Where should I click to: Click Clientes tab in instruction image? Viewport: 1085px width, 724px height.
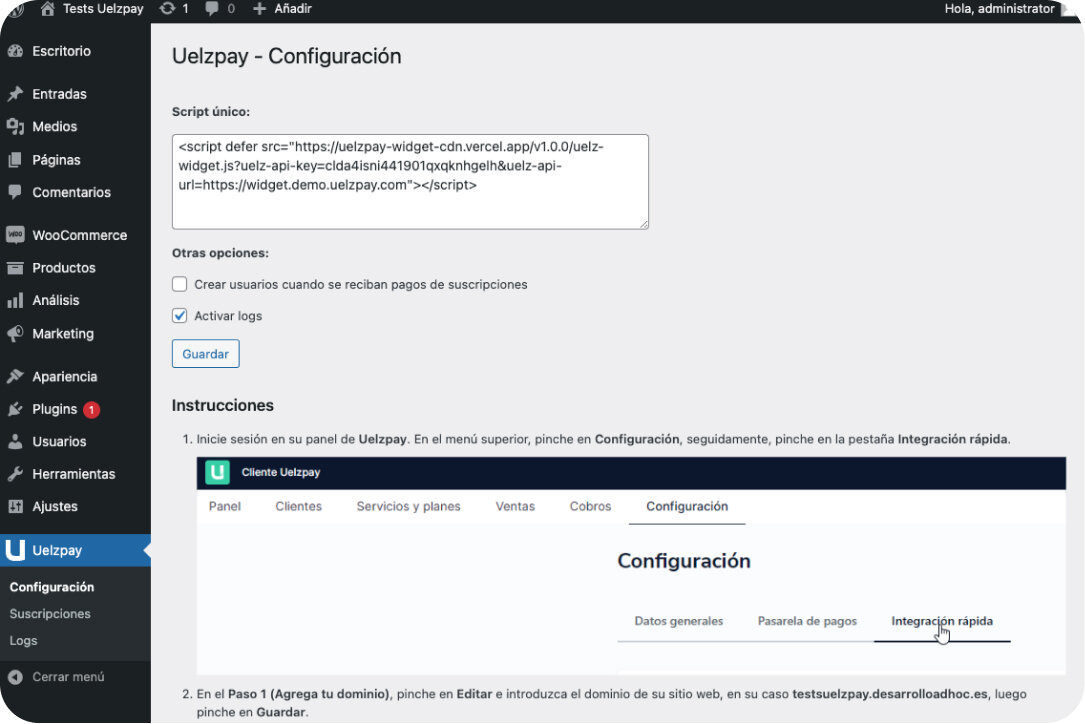click(298, 507)
